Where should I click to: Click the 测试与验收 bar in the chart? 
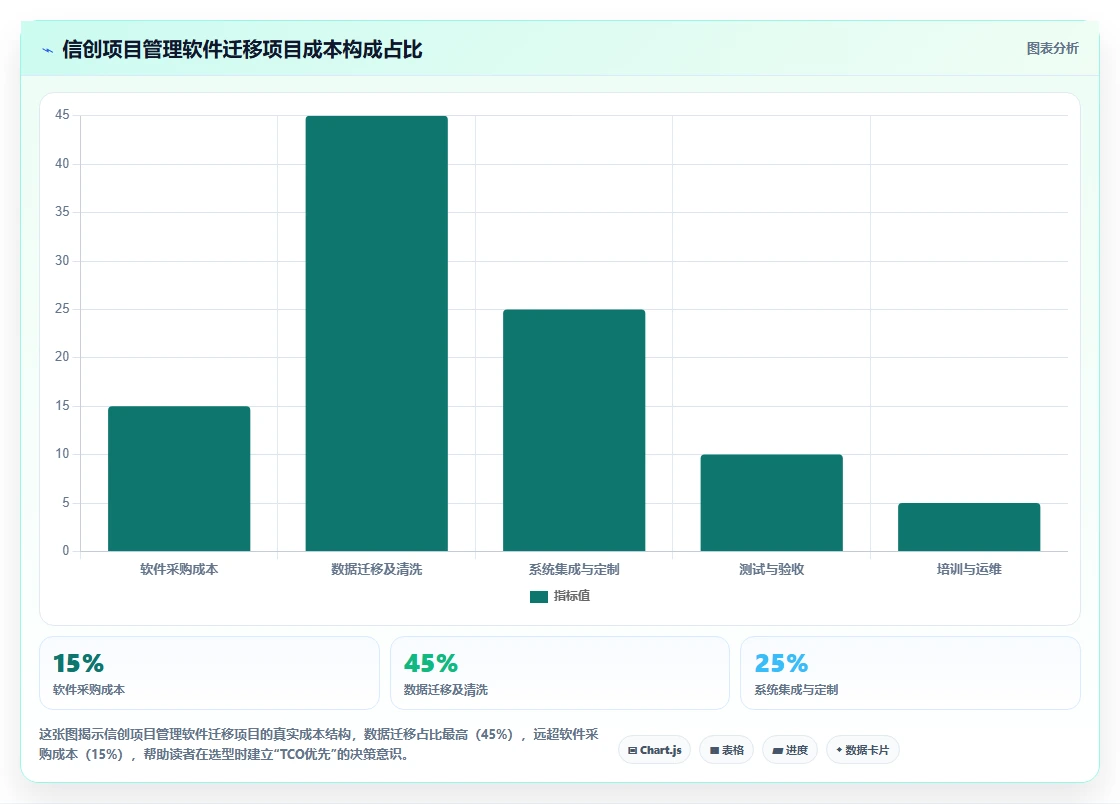(x=771, y=503)
